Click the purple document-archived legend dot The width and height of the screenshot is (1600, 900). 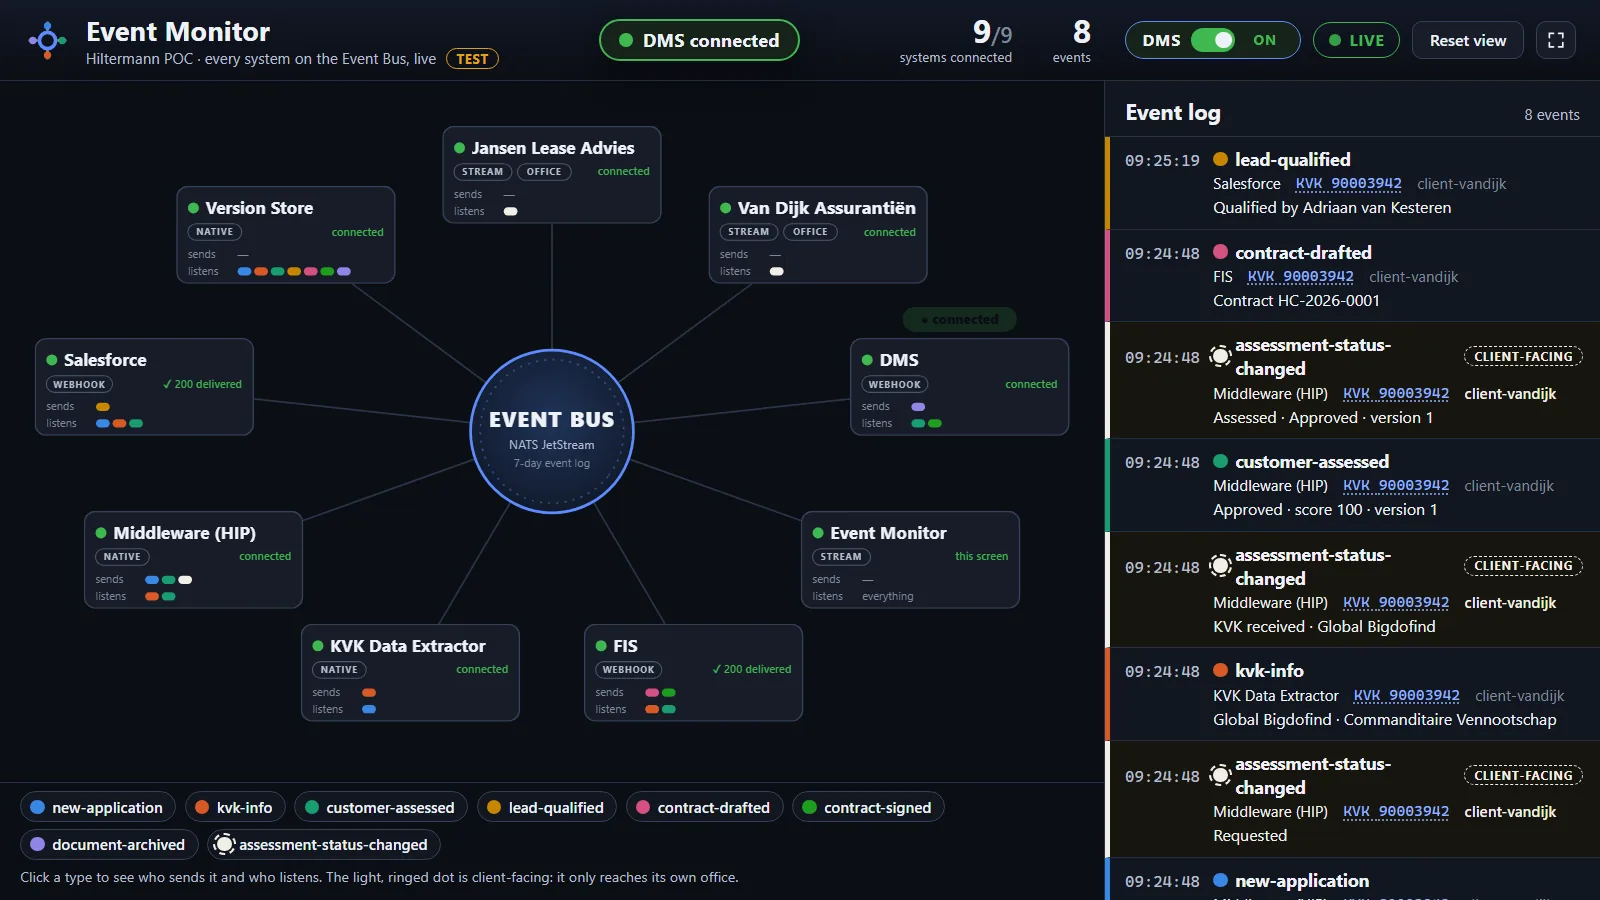pos(38,844)
